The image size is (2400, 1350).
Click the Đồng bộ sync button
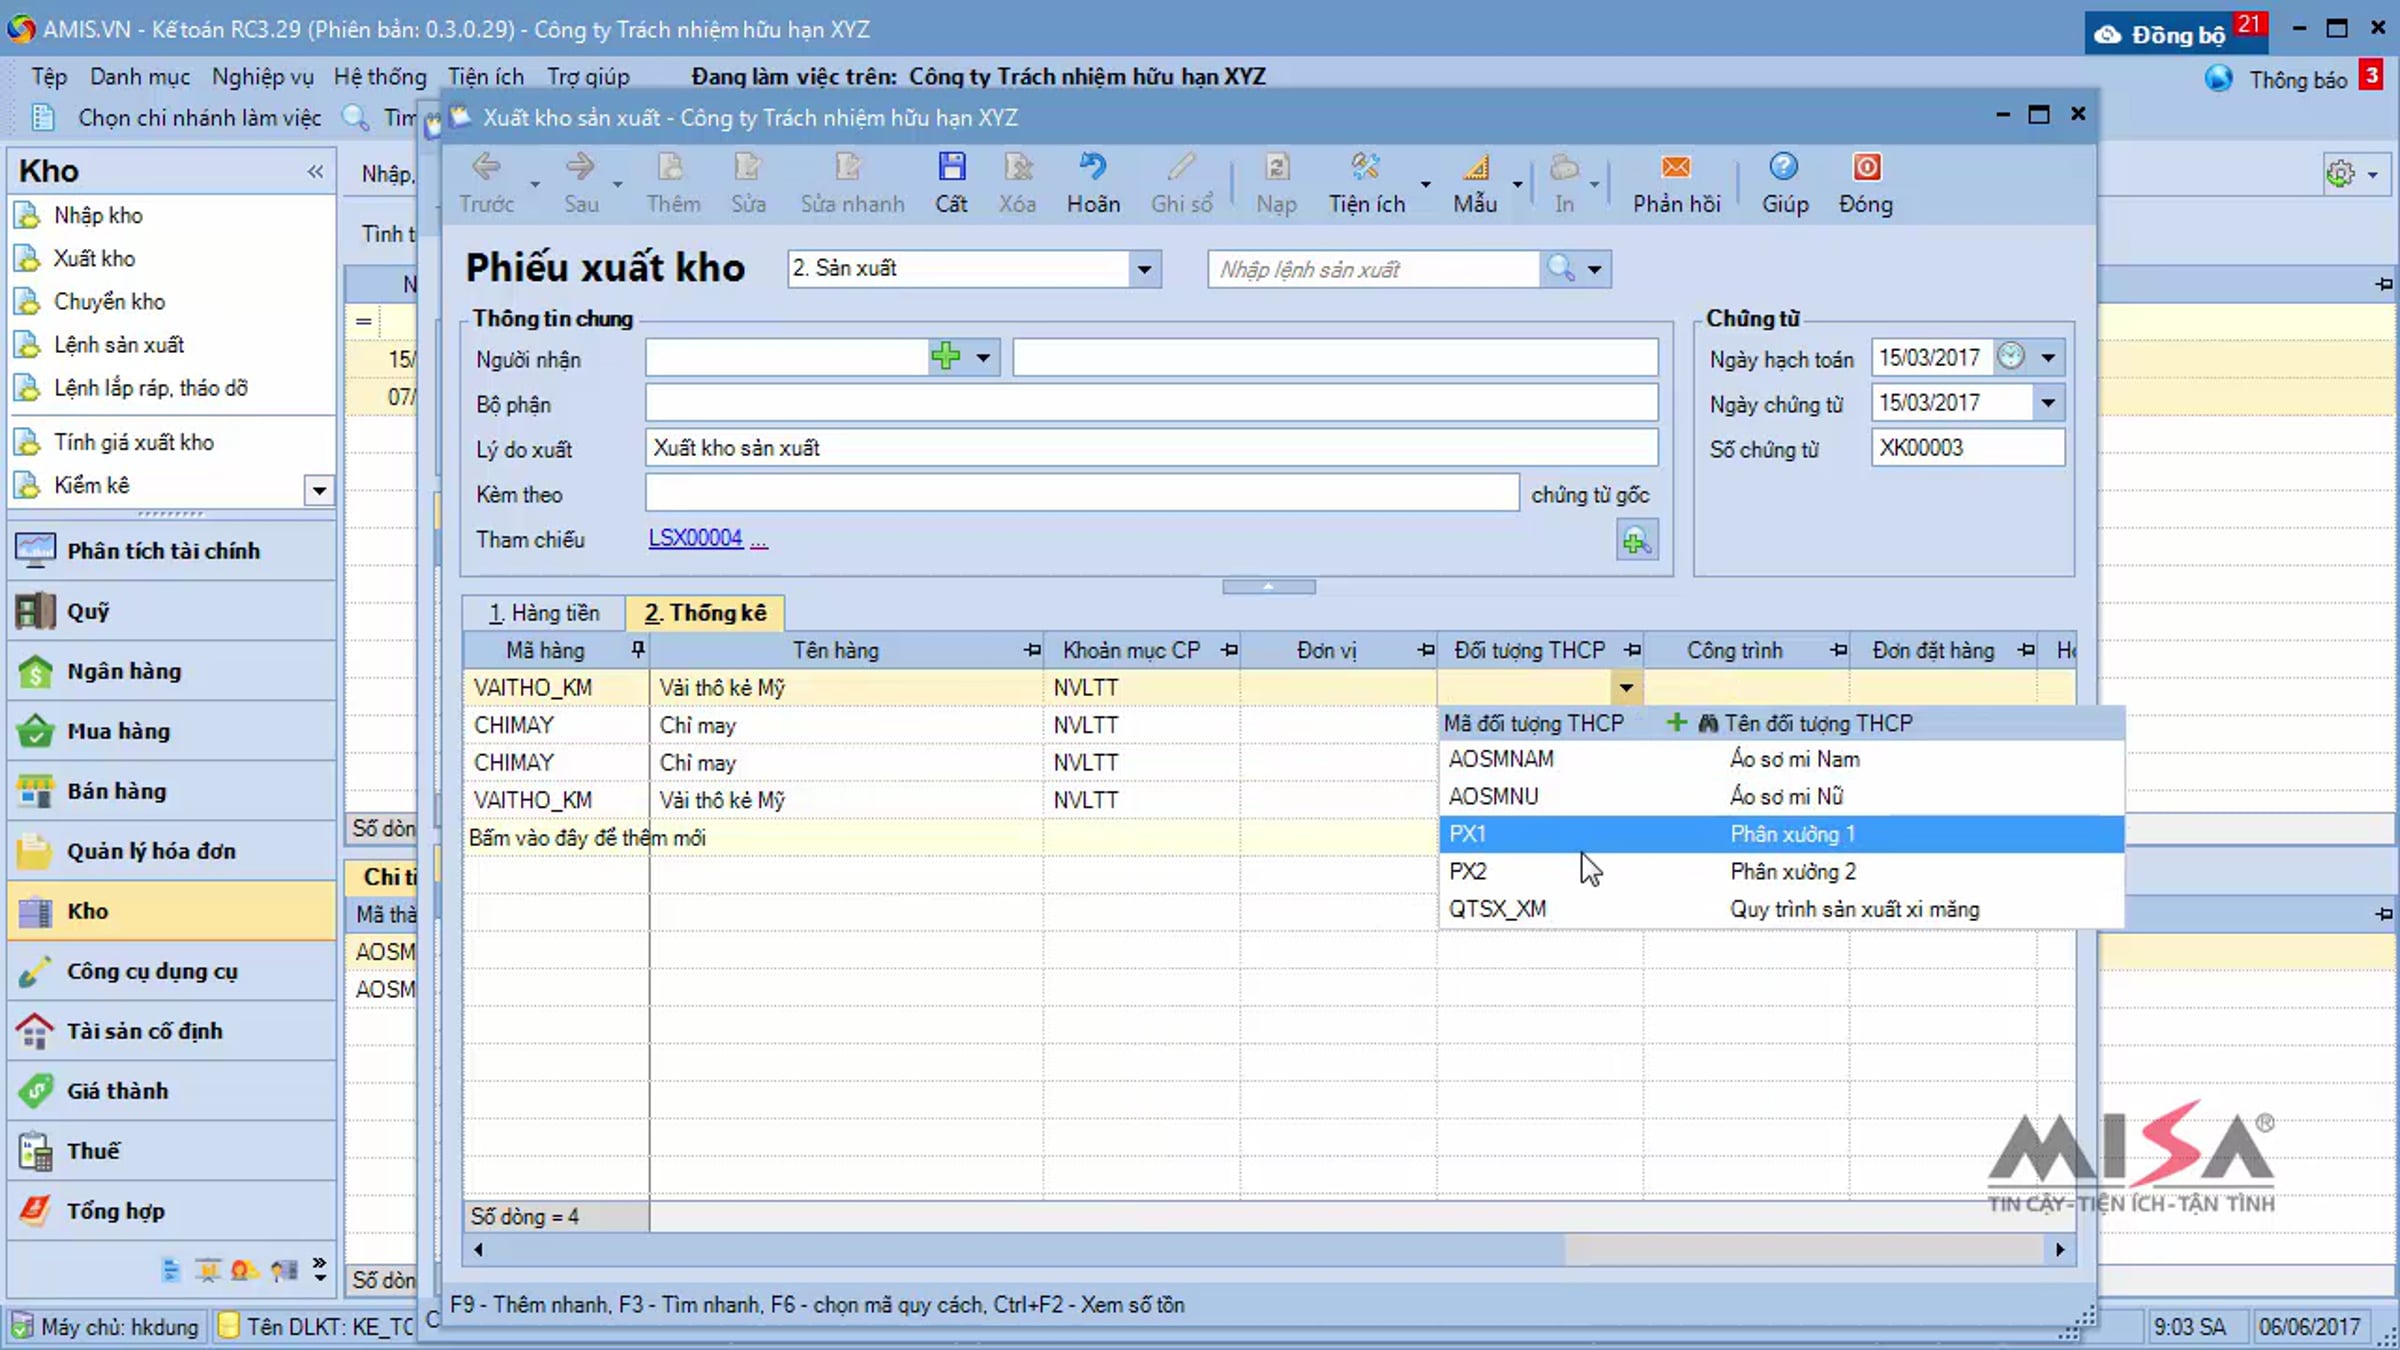[2177, 33]
